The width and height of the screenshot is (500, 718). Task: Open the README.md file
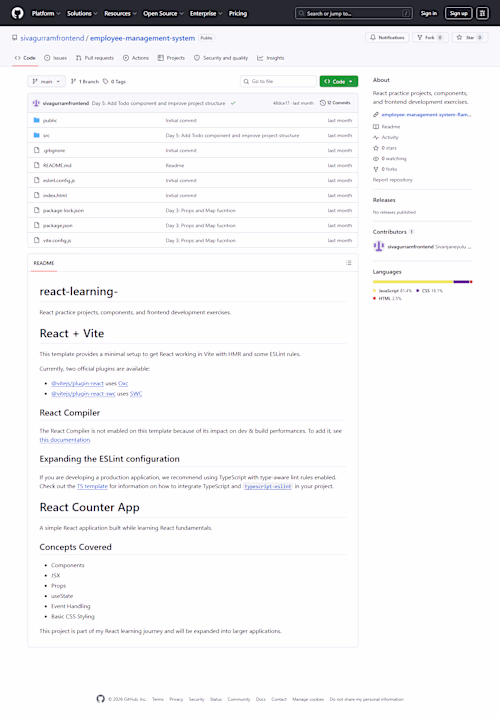coord(57,165)
